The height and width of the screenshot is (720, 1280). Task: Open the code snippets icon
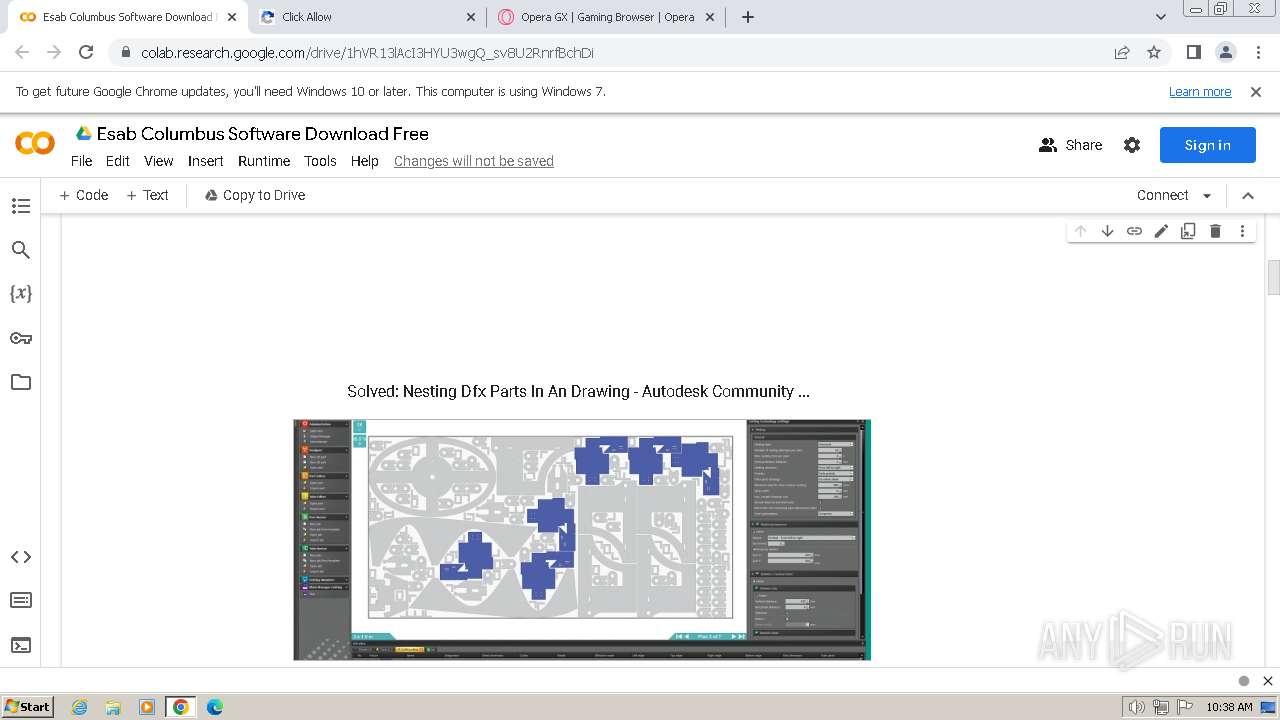[x=21, y=557]
